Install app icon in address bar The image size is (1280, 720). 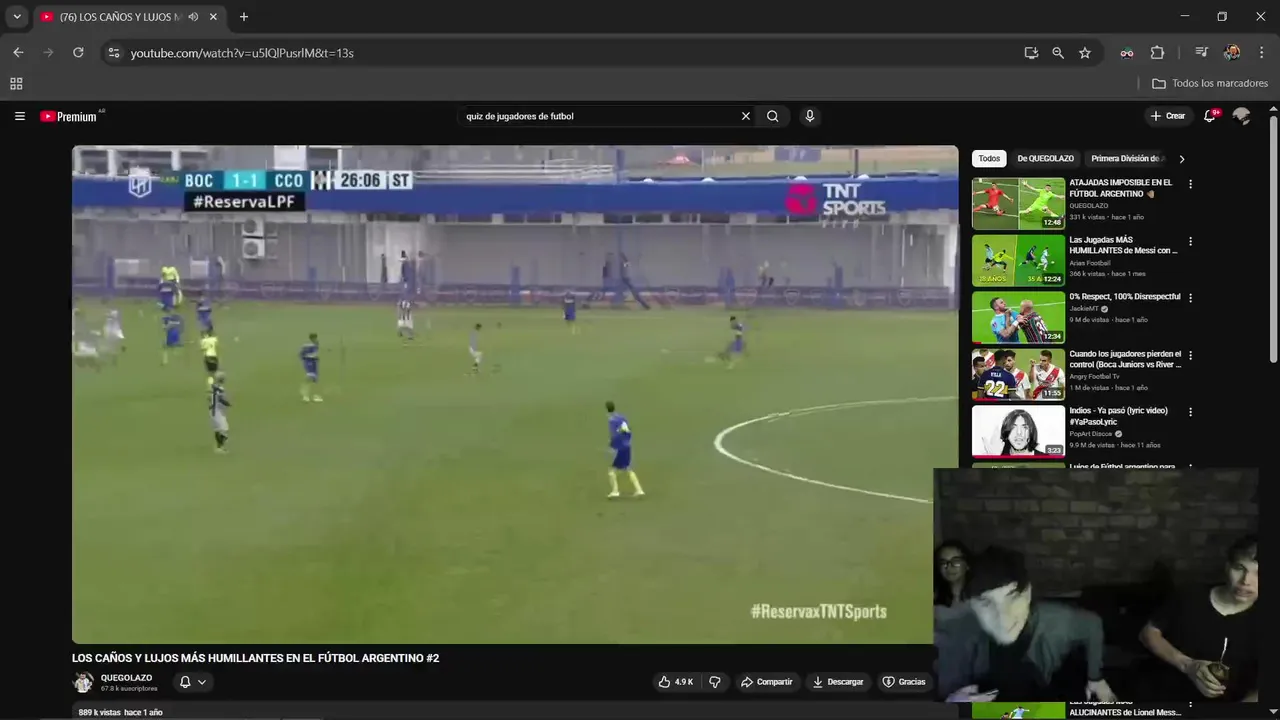(1031, 53)
